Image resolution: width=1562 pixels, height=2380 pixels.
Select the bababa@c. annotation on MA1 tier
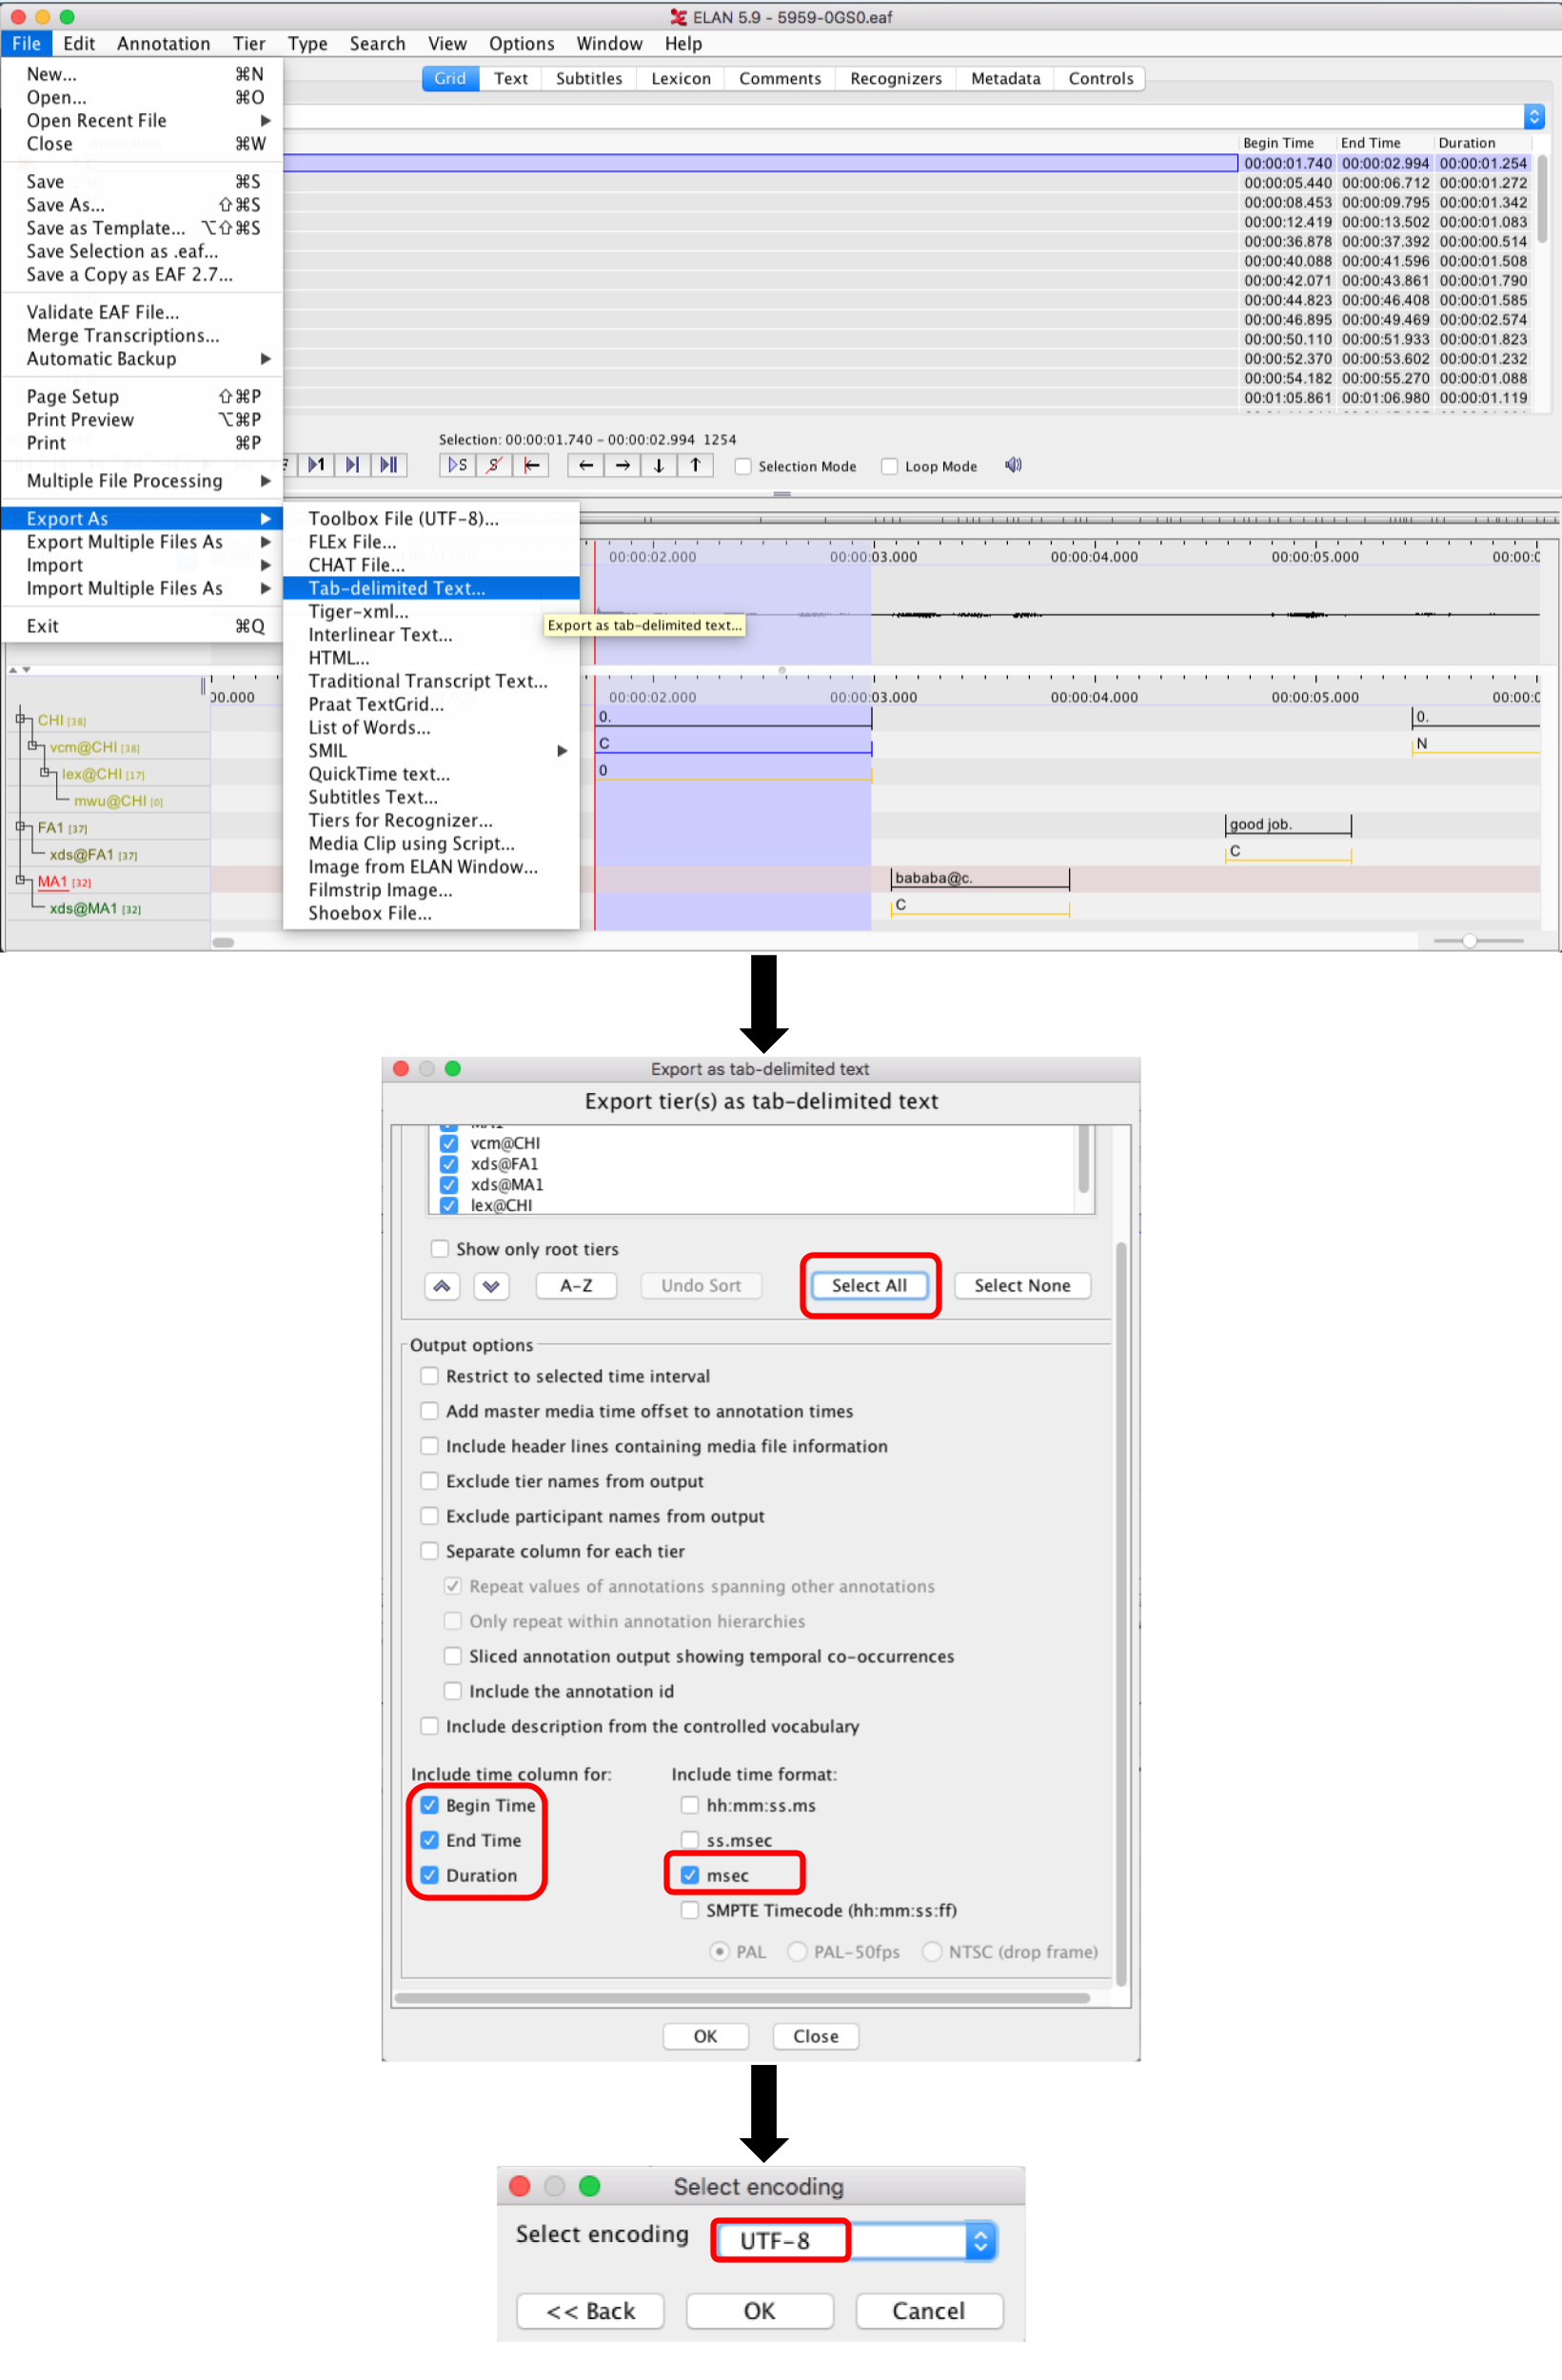(980, 878)
